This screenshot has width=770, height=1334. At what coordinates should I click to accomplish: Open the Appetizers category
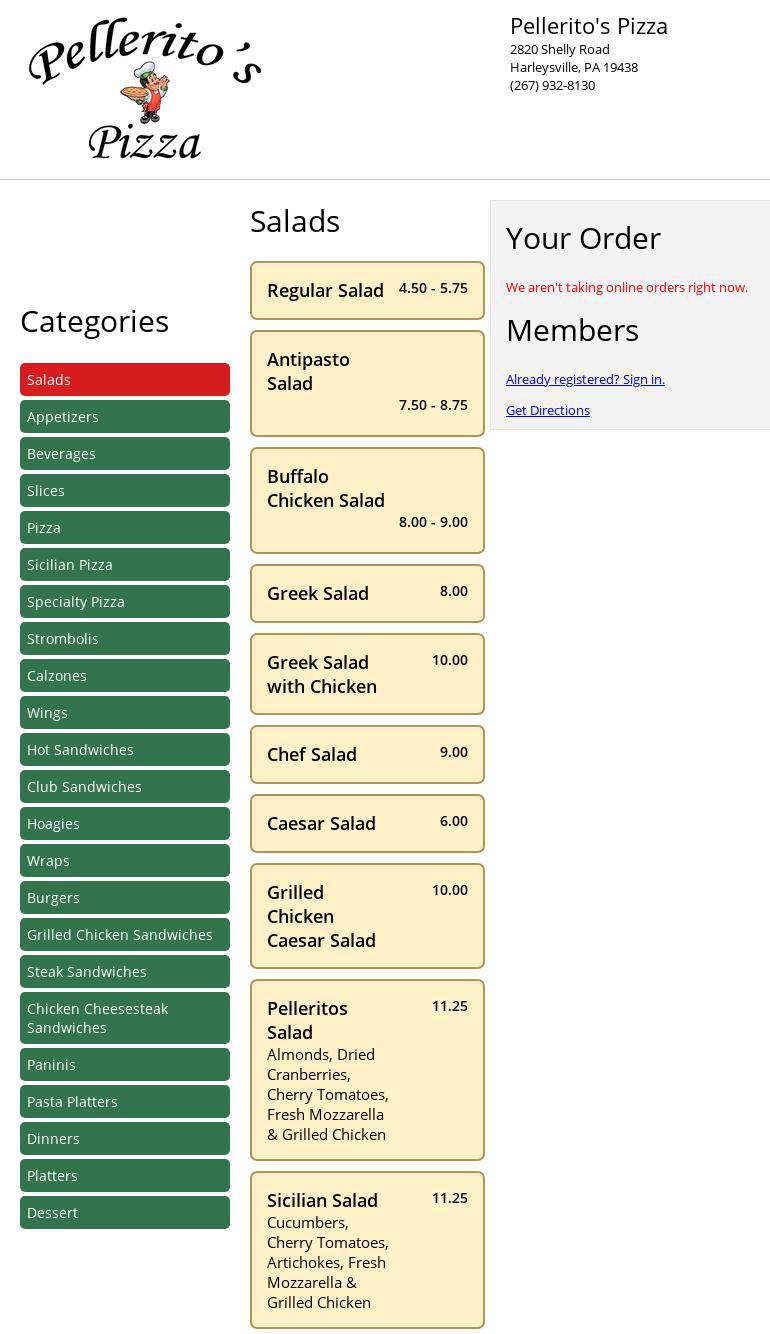(x=125, y=417)
